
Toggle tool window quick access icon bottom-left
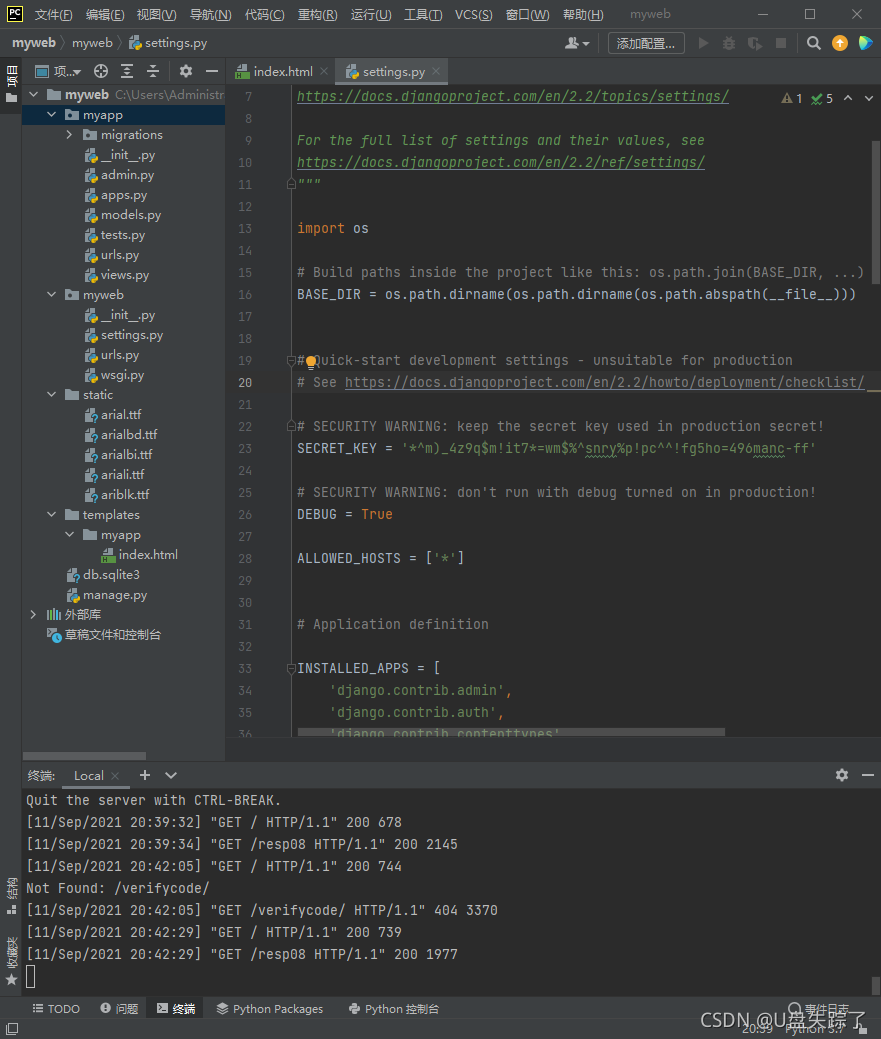[12, 1028]
